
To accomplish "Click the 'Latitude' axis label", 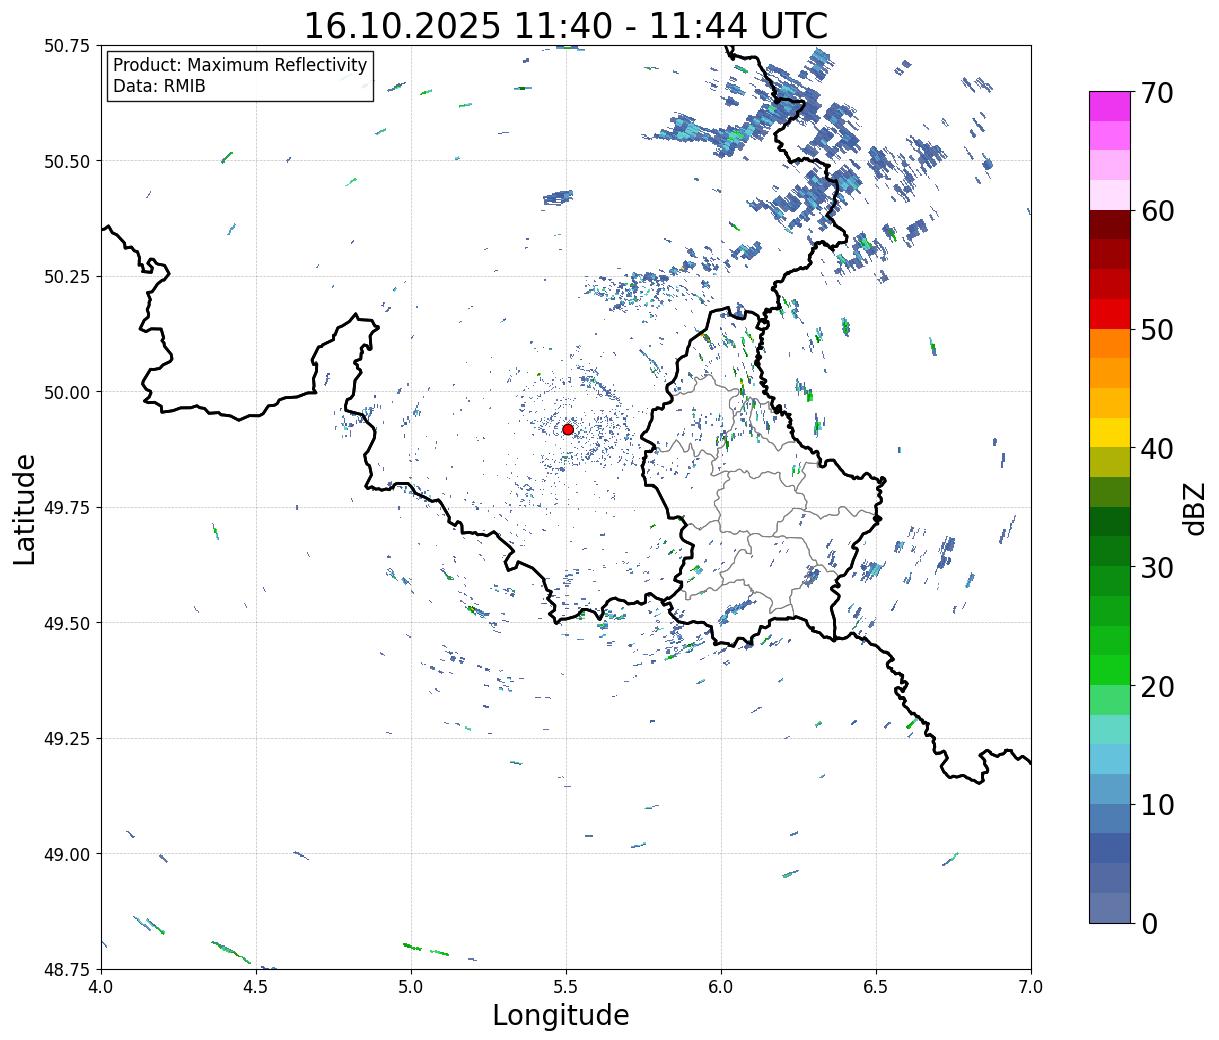I will coord(25,509).
